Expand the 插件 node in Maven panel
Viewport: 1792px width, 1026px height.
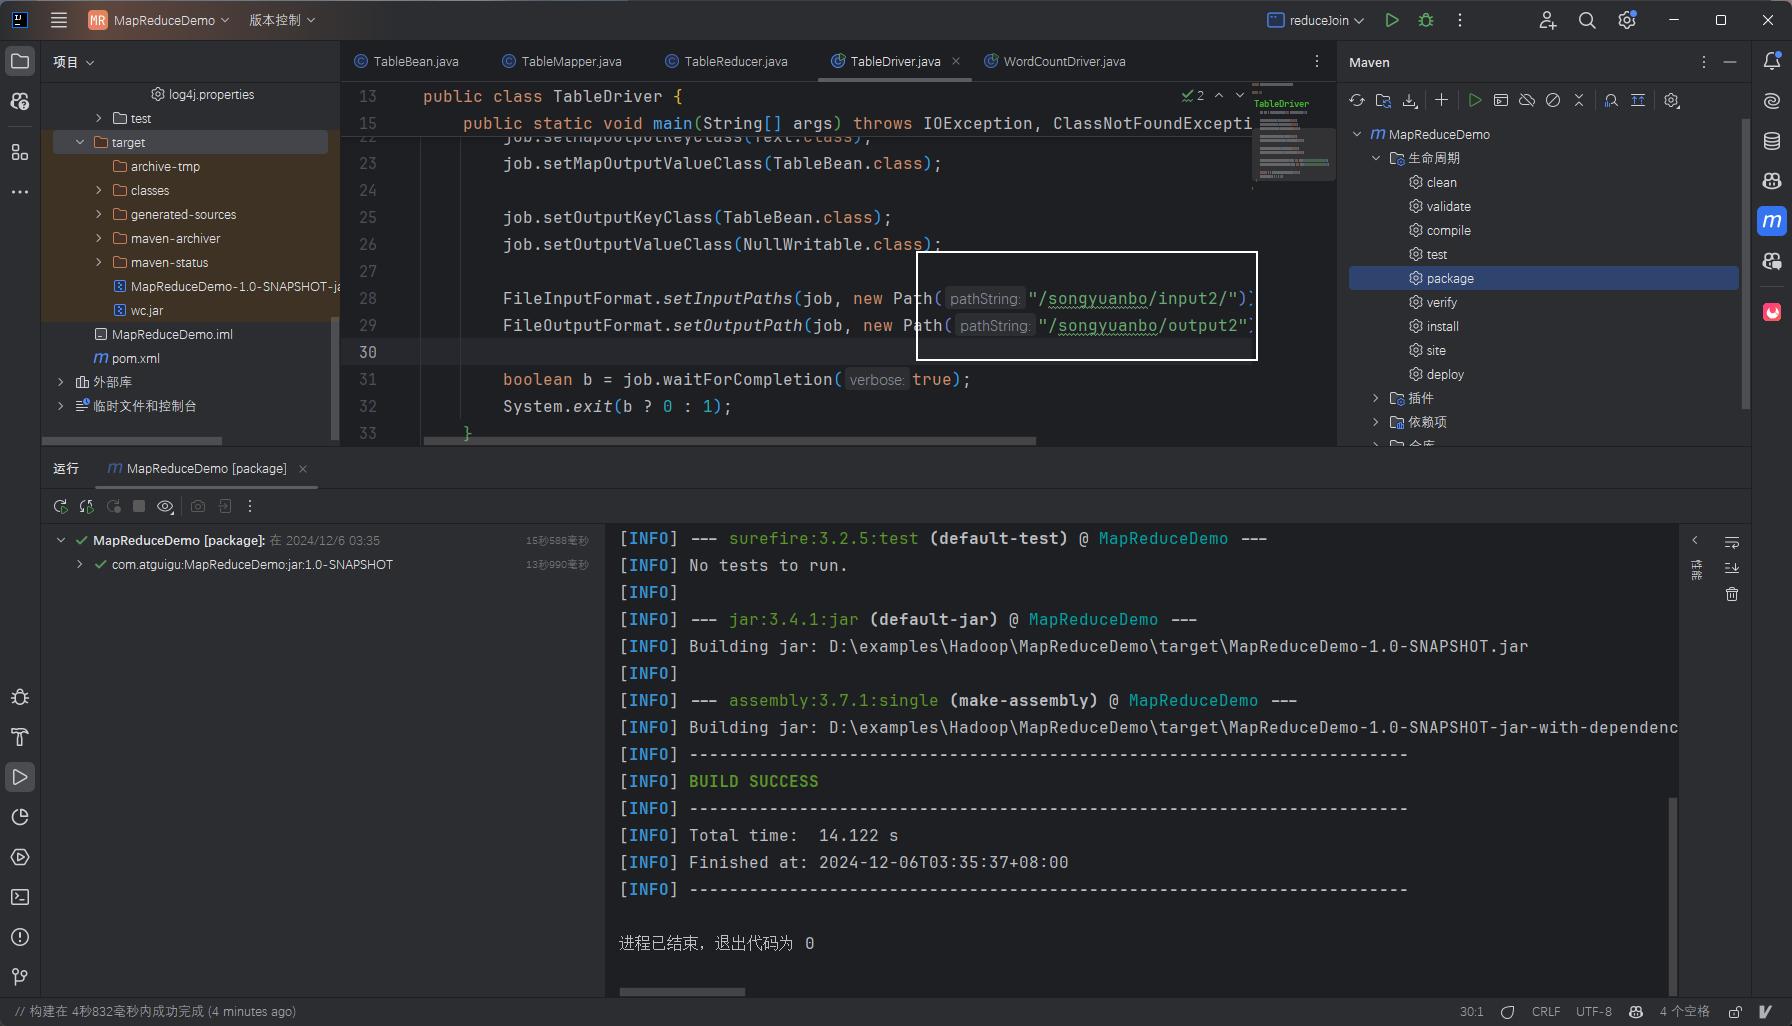point(1376,398)
